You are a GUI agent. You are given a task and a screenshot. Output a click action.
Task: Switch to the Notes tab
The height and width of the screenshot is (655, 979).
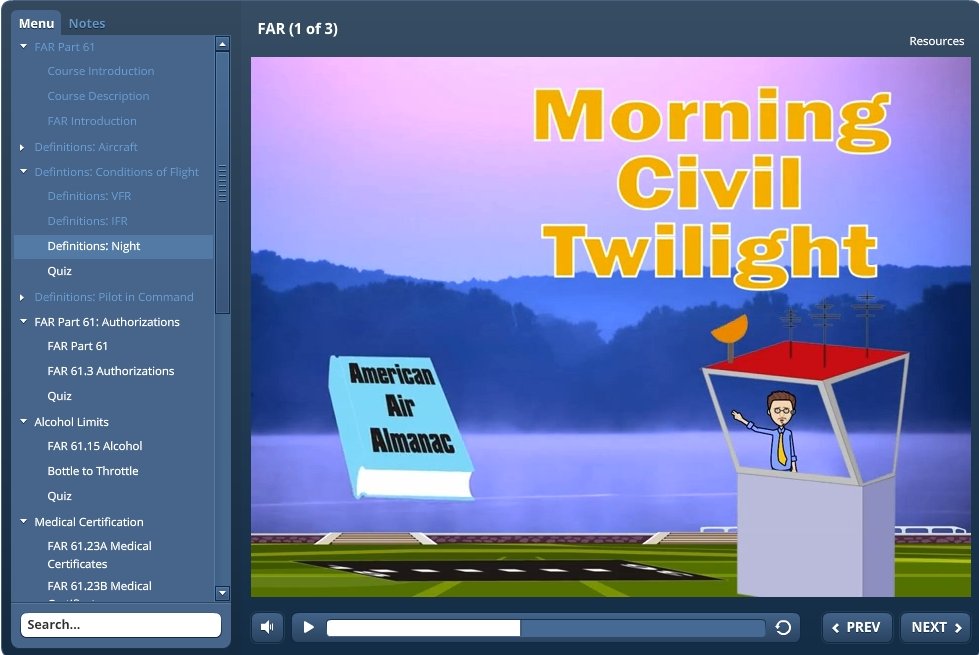[87, 23]
